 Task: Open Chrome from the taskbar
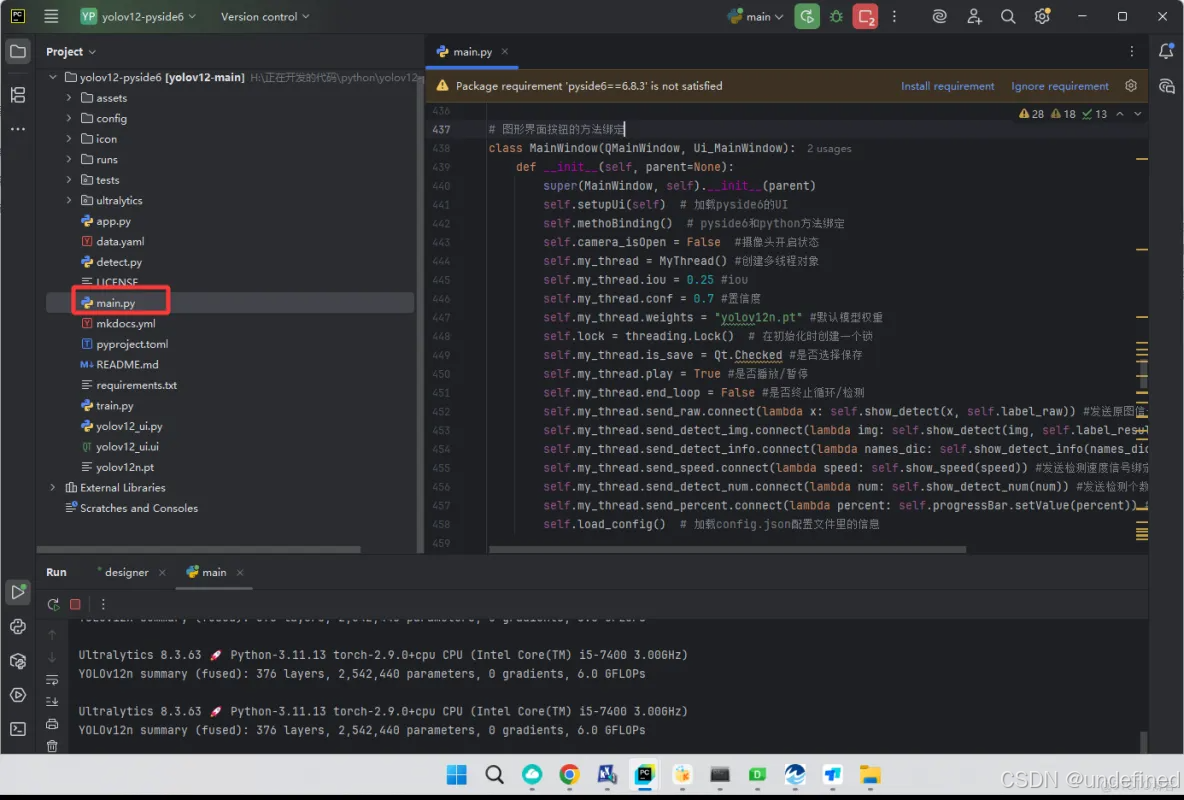click(569, 774)
